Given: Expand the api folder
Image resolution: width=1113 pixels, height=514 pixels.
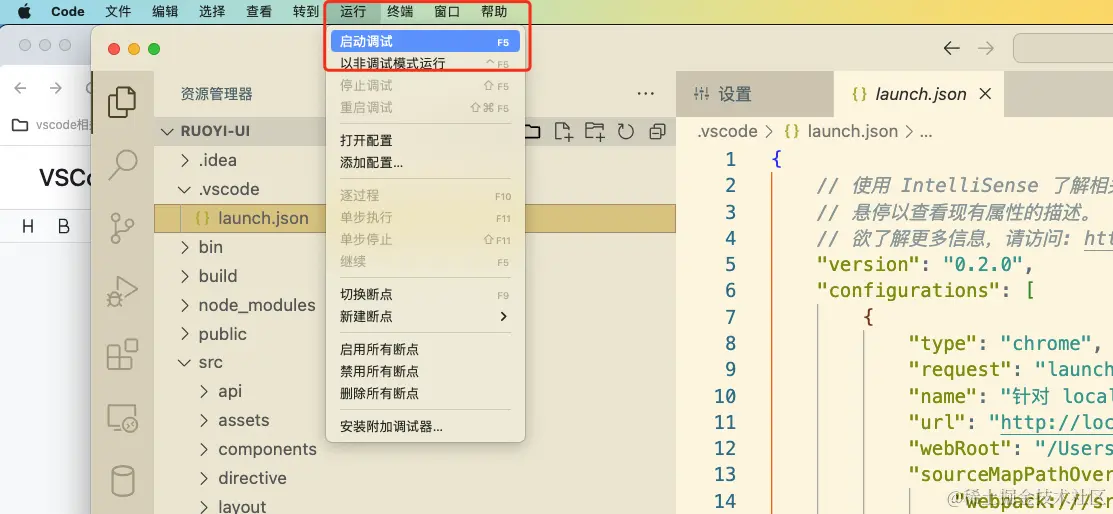Looking at the screenshot, I should 204,392.
